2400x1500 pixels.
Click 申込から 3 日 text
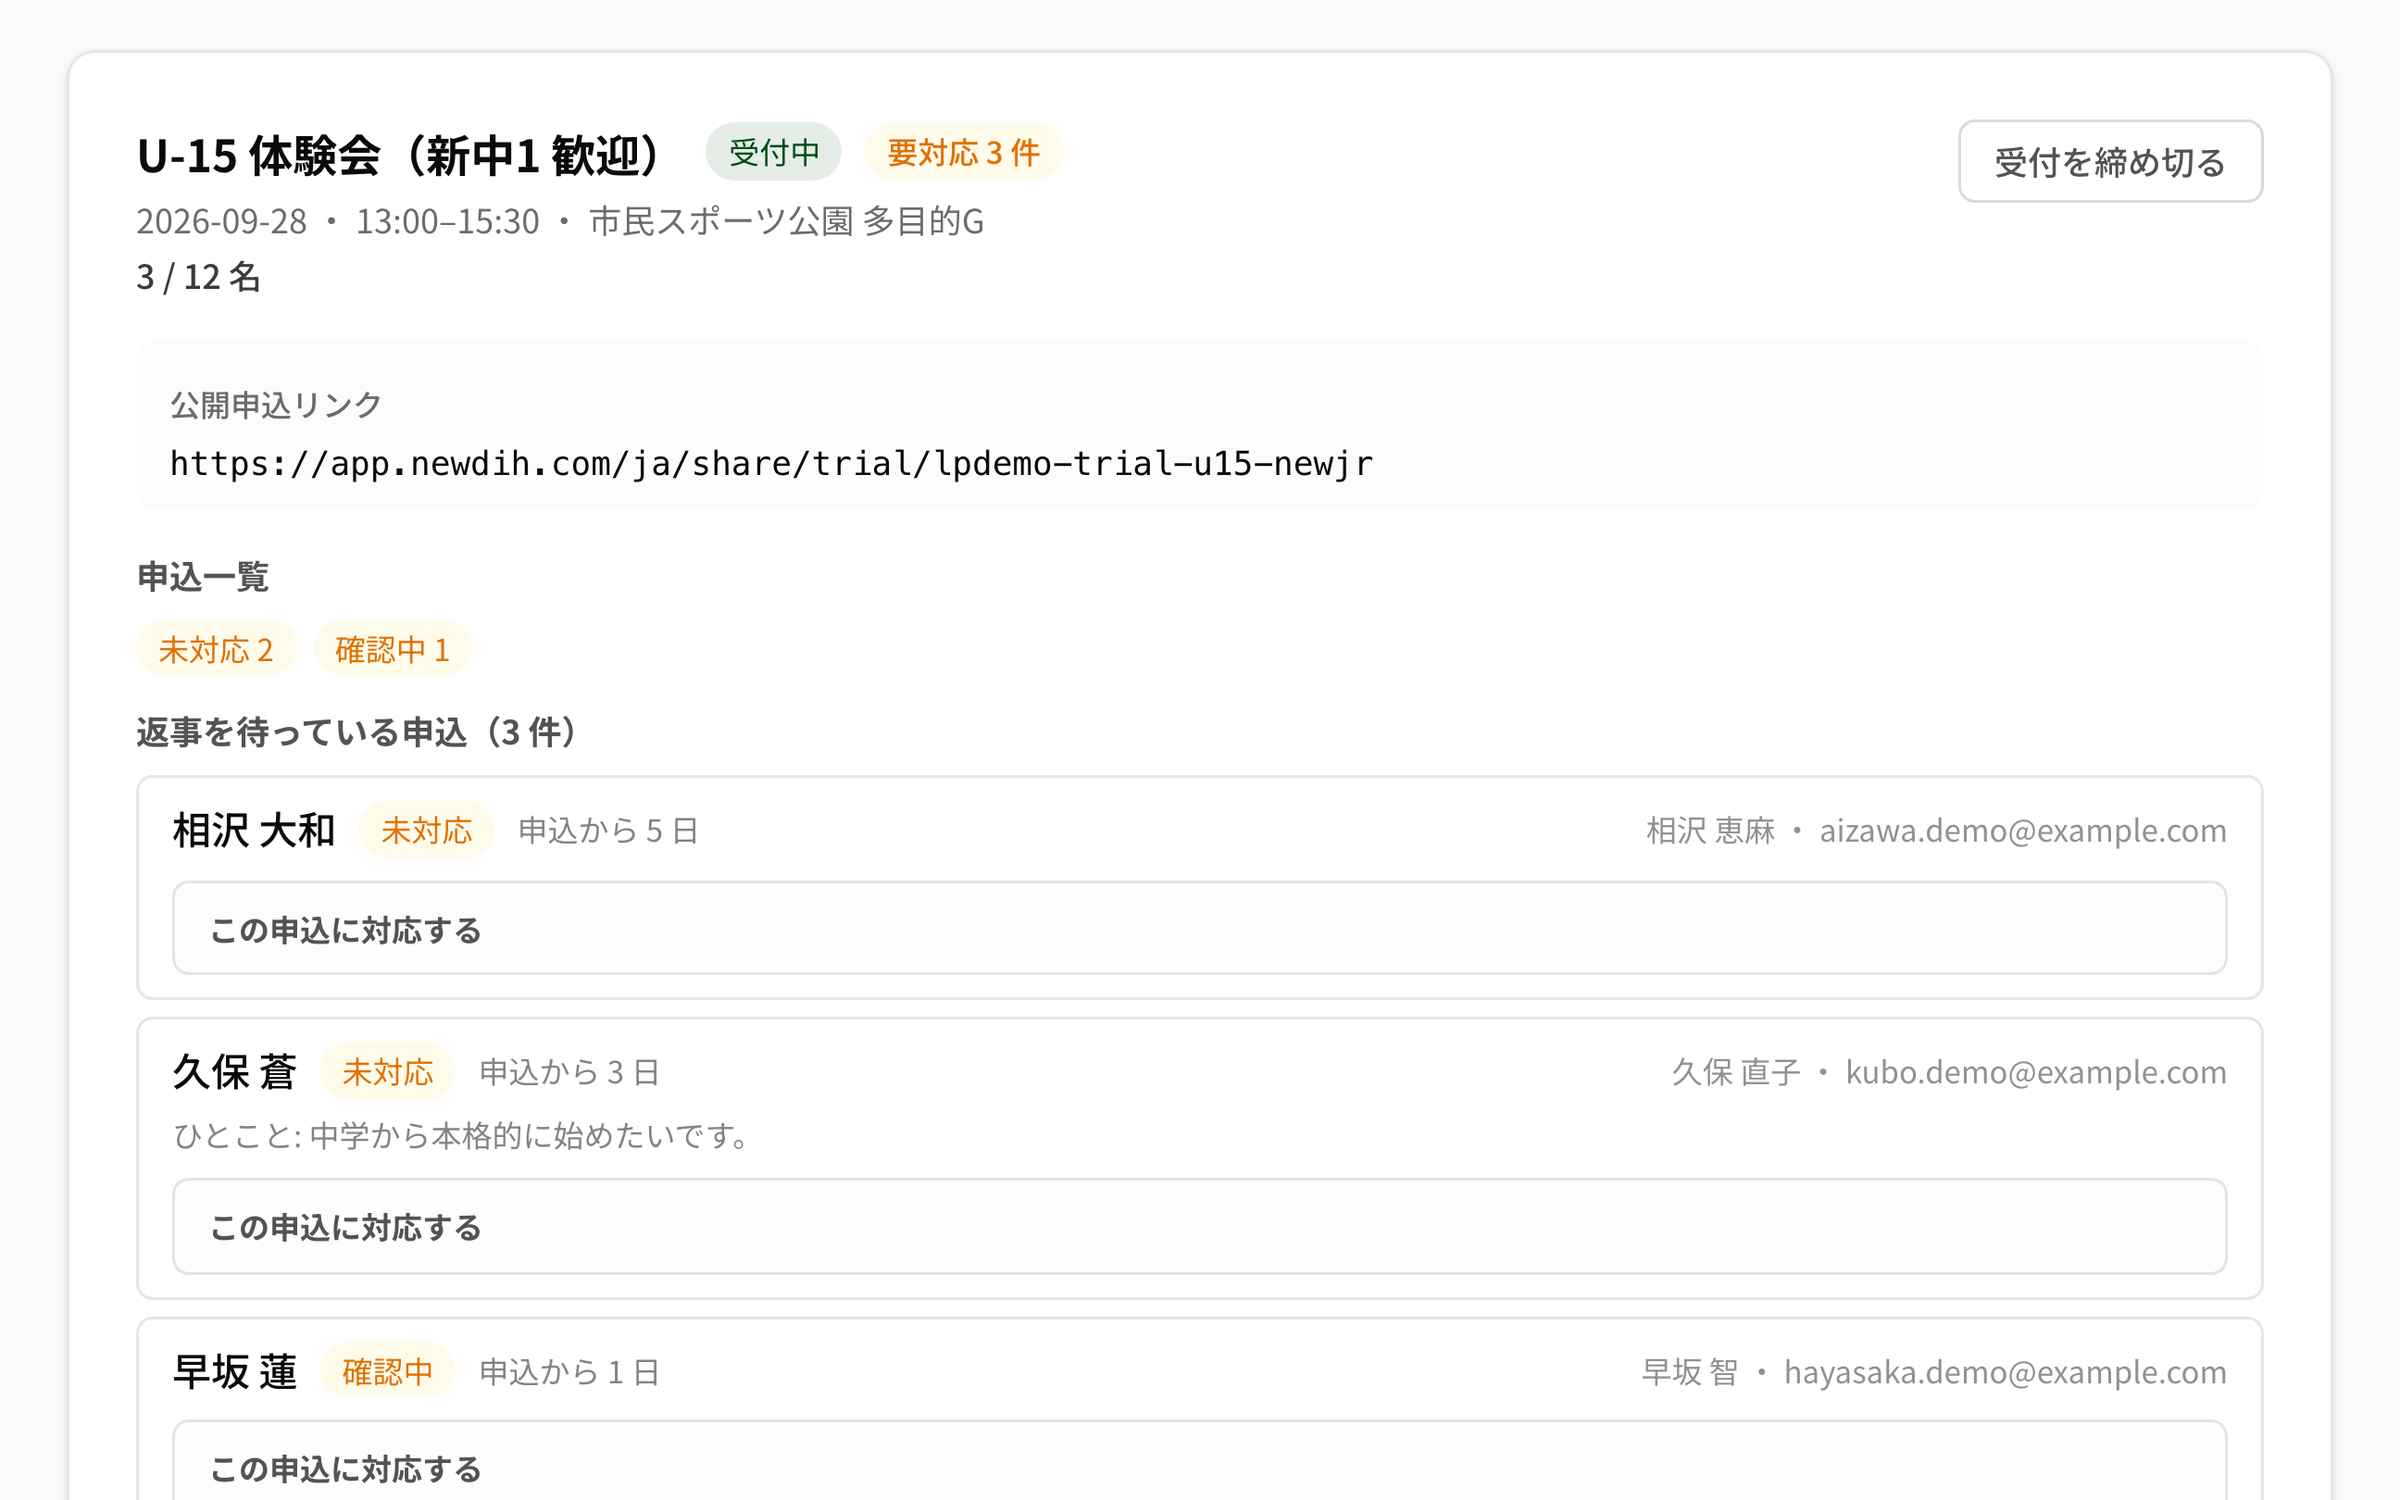click(569, 1072)
